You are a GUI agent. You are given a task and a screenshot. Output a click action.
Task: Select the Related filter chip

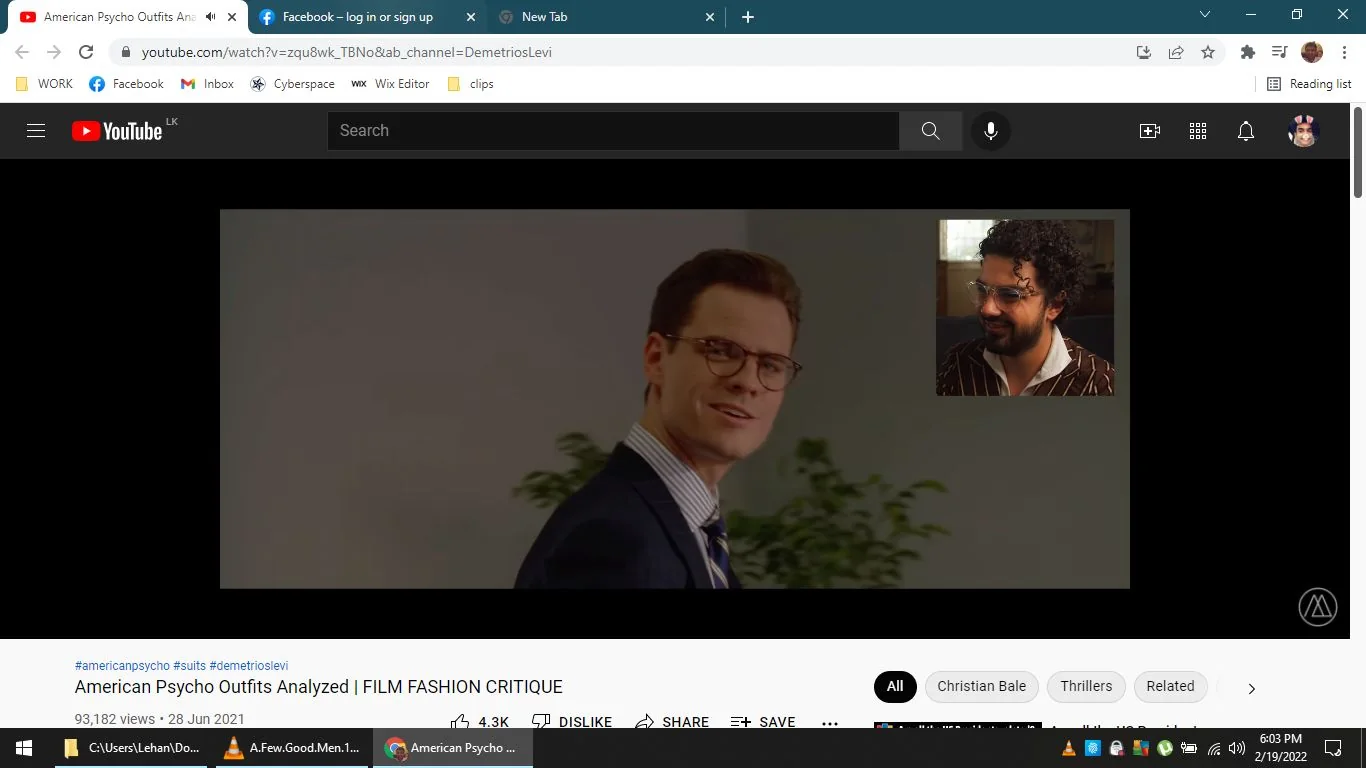coord(1170,686)
